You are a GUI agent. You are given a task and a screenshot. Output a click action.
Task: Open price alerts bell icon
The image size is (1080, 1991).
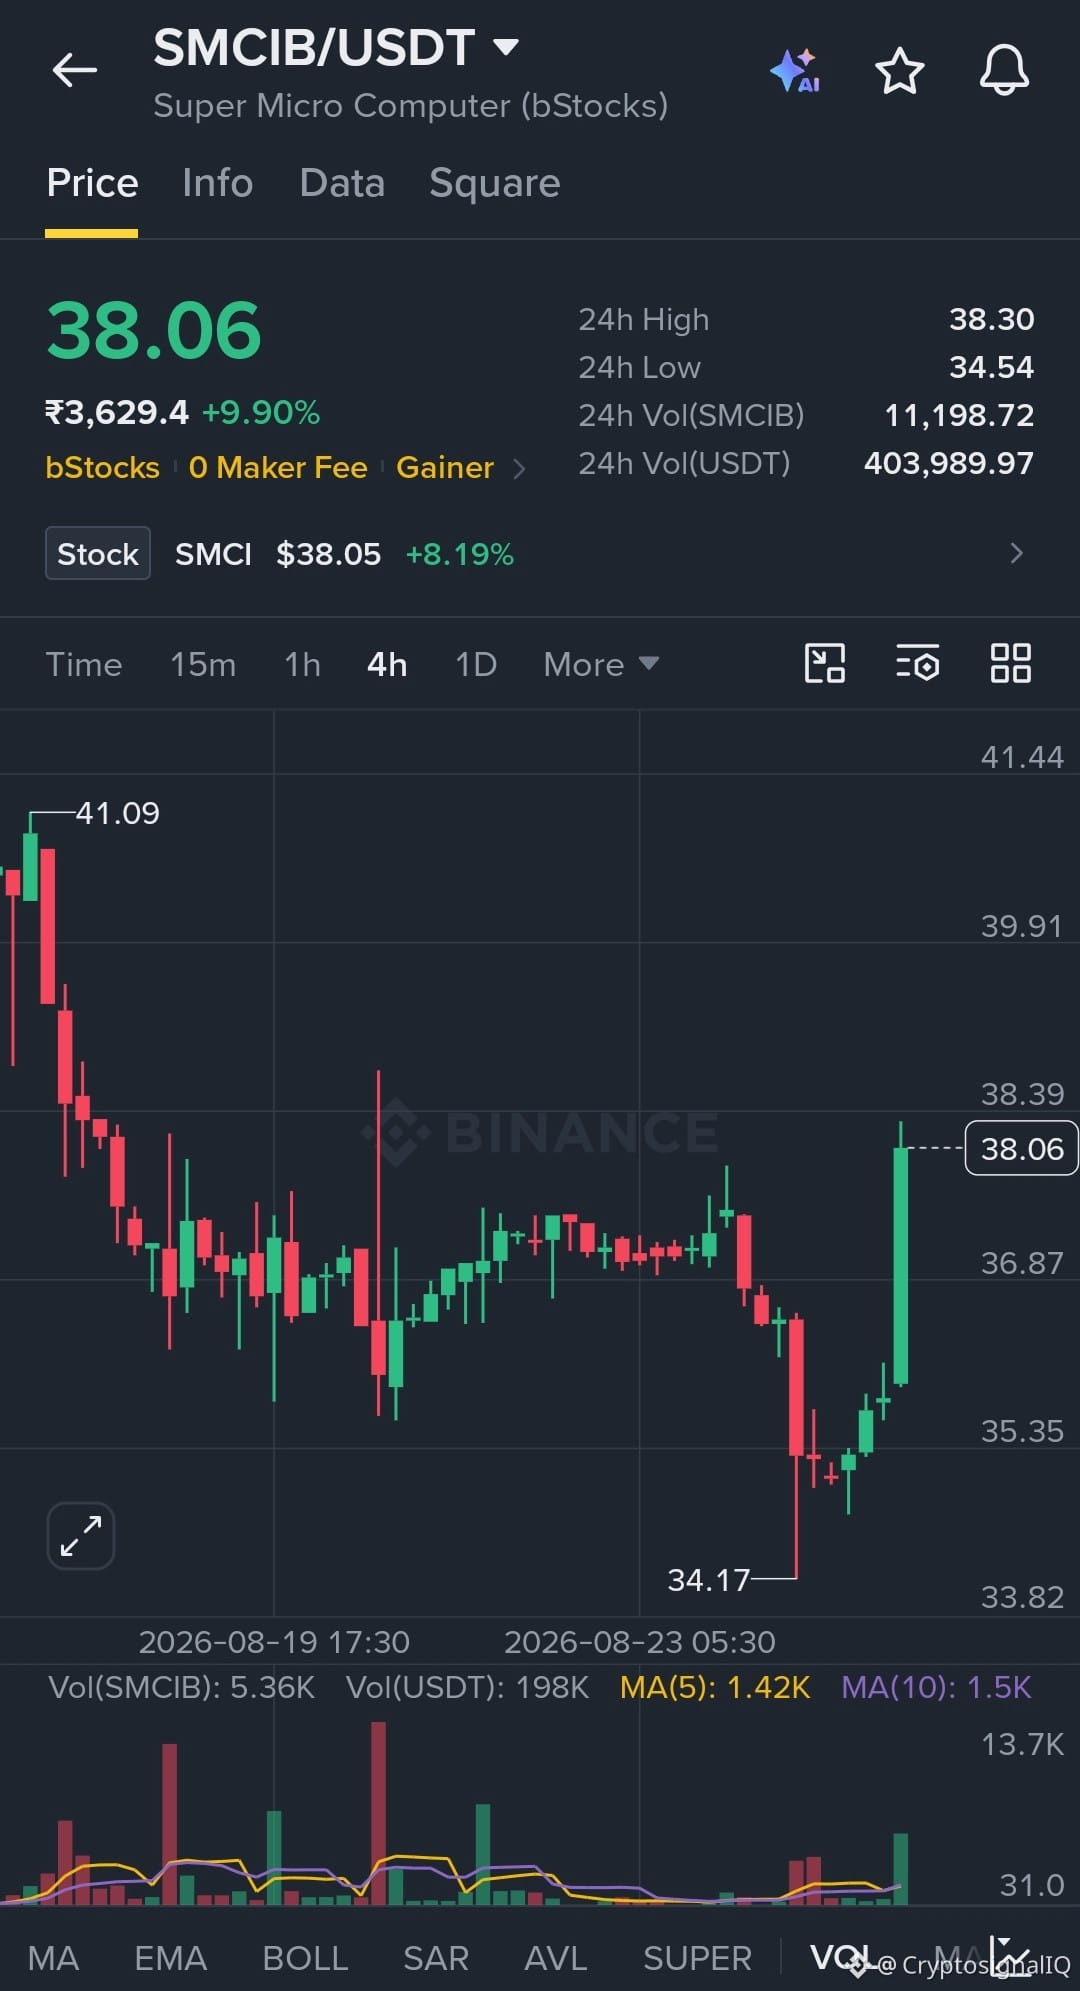click(1004, 70)
